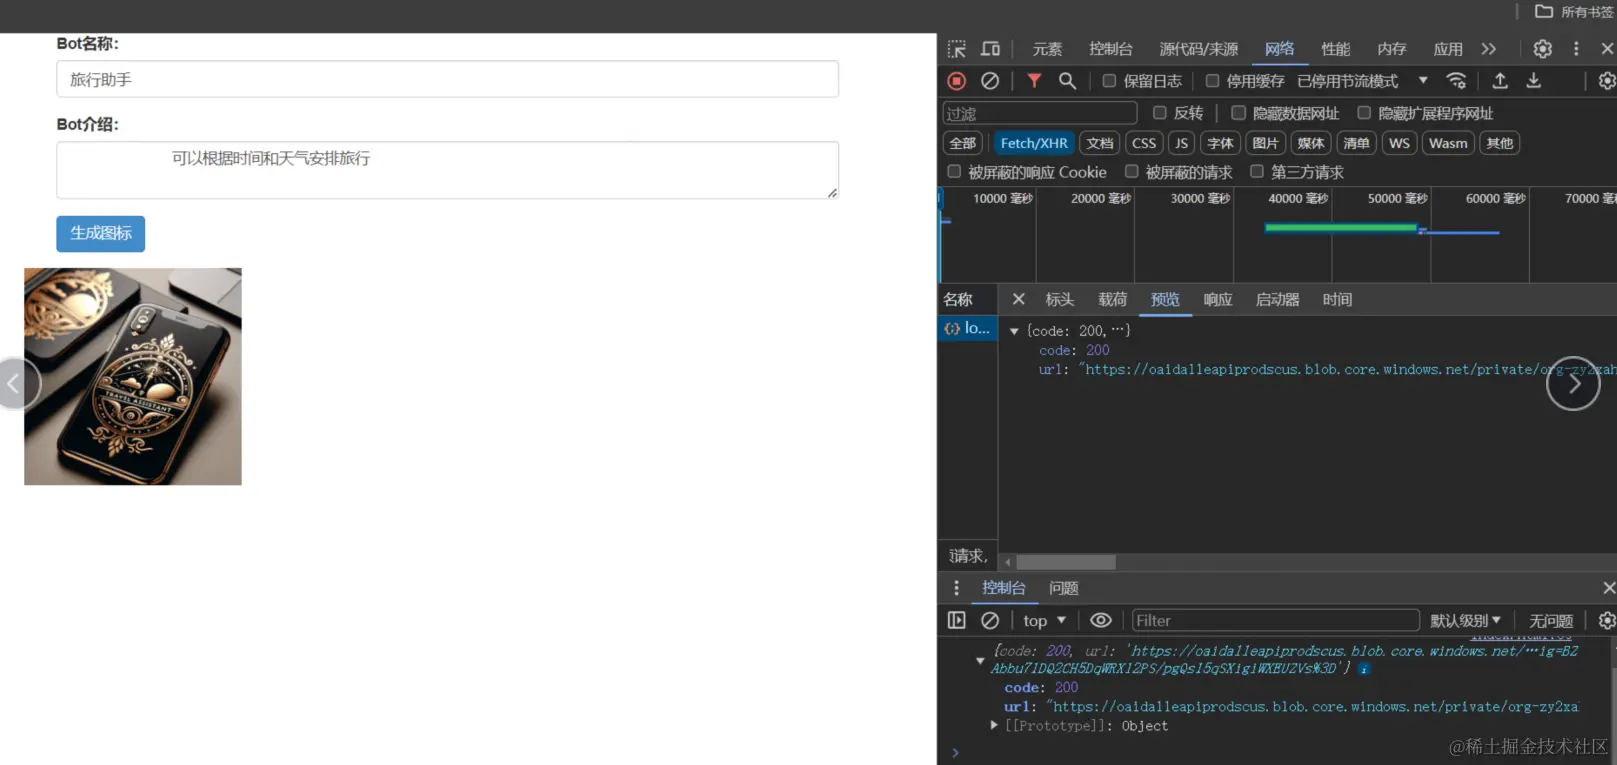Toggle console sidebar icon
The height and width of the screenshot is (765, 1617).
pos(957,620)
